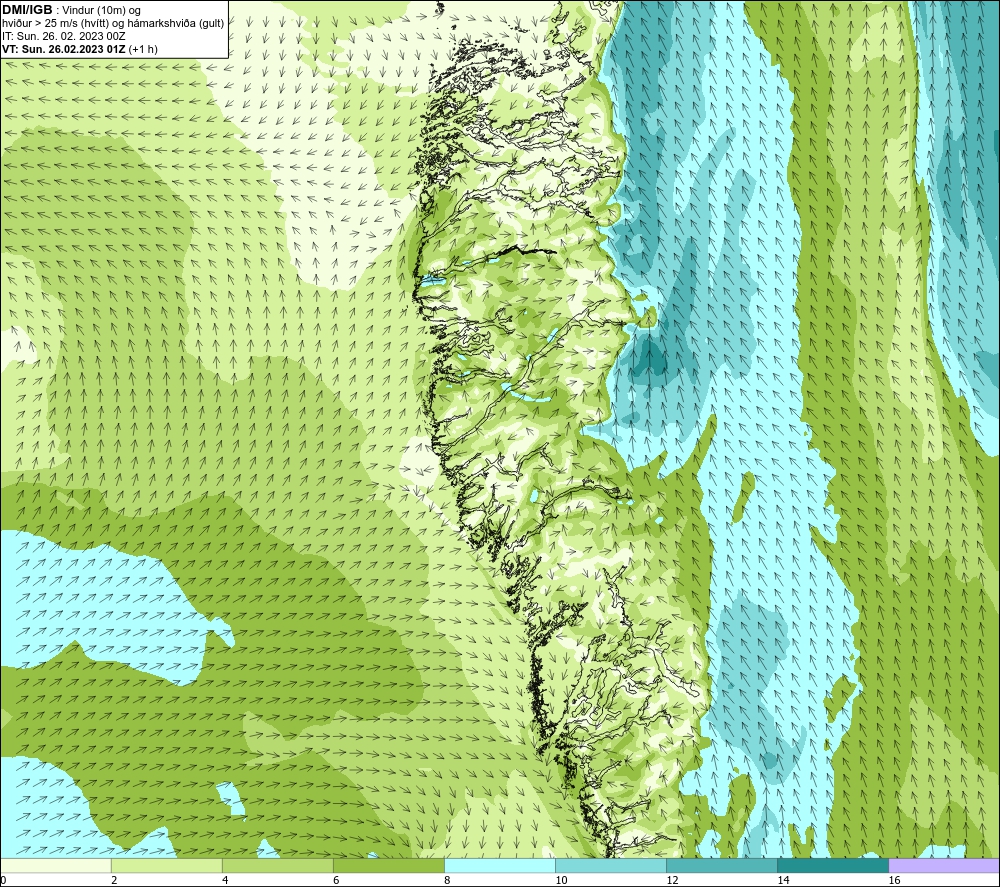Click the legend label '16'

pyautogui.click(x=894, y=881)
